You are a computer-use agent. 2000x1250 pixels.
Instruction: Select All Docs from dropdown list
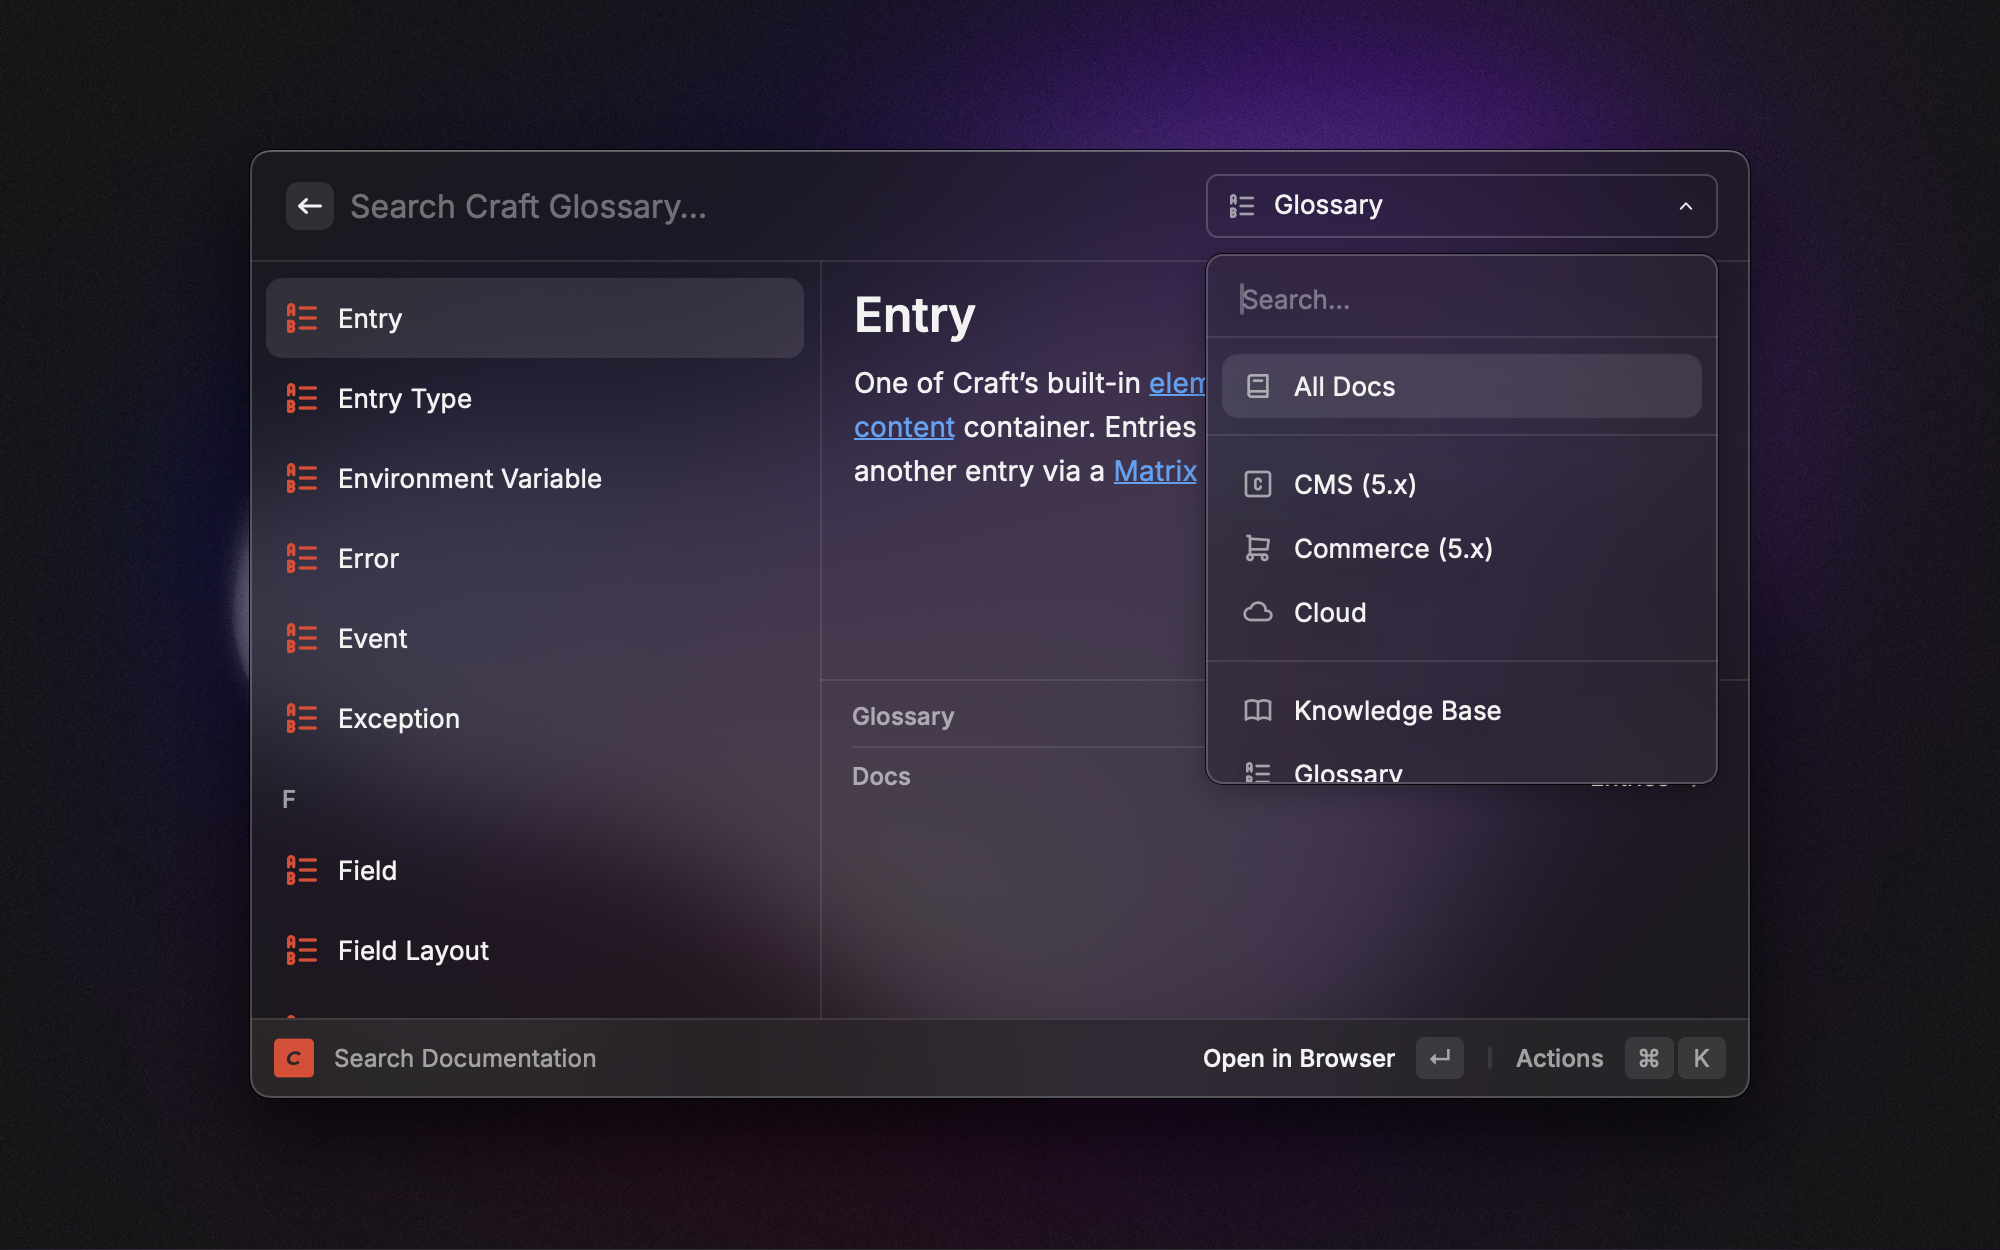coord(1460,386)
